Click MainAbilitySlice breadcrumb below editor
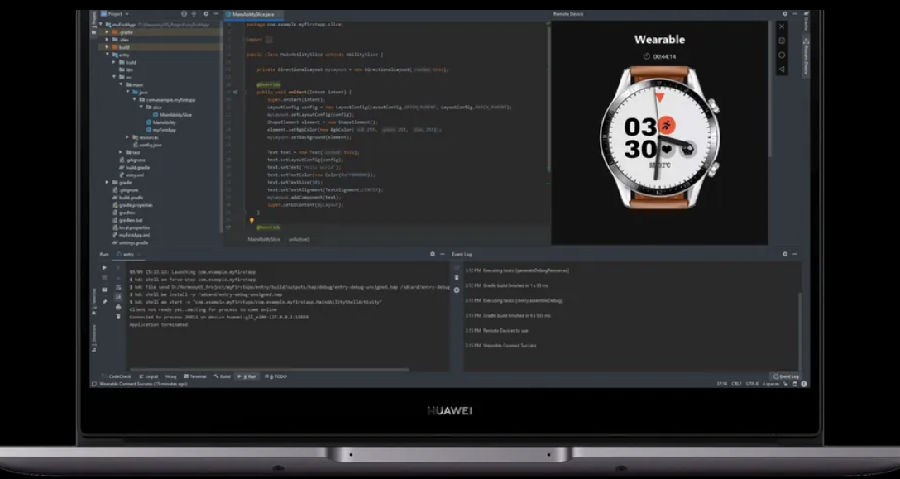Viewport: 900px width, 479px height. [x=264, y=239]
